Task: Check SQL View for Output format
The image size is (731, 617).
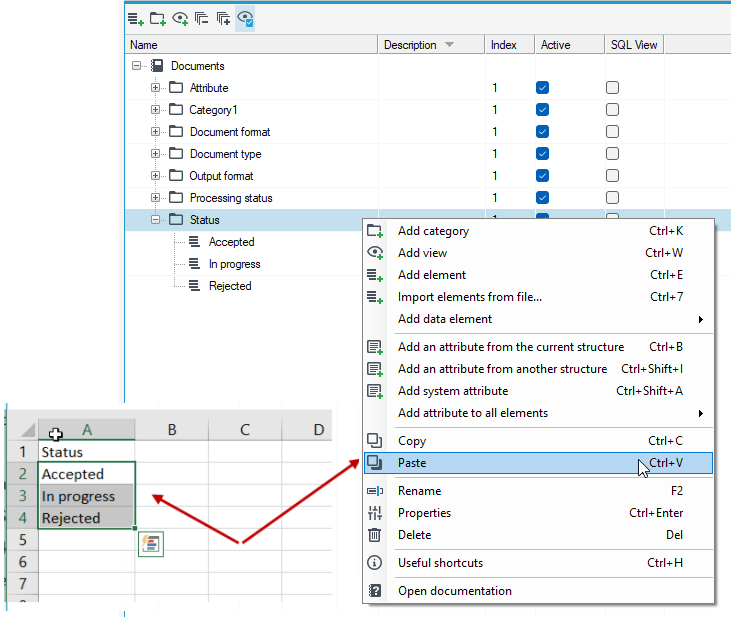Action: click(612, 175)
